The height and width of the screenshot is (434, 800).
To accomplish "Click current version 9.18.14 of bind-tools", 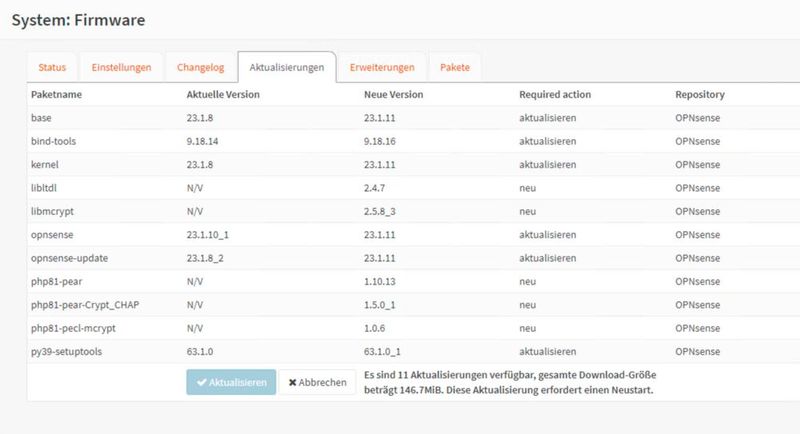I will [x=202, y=141].
